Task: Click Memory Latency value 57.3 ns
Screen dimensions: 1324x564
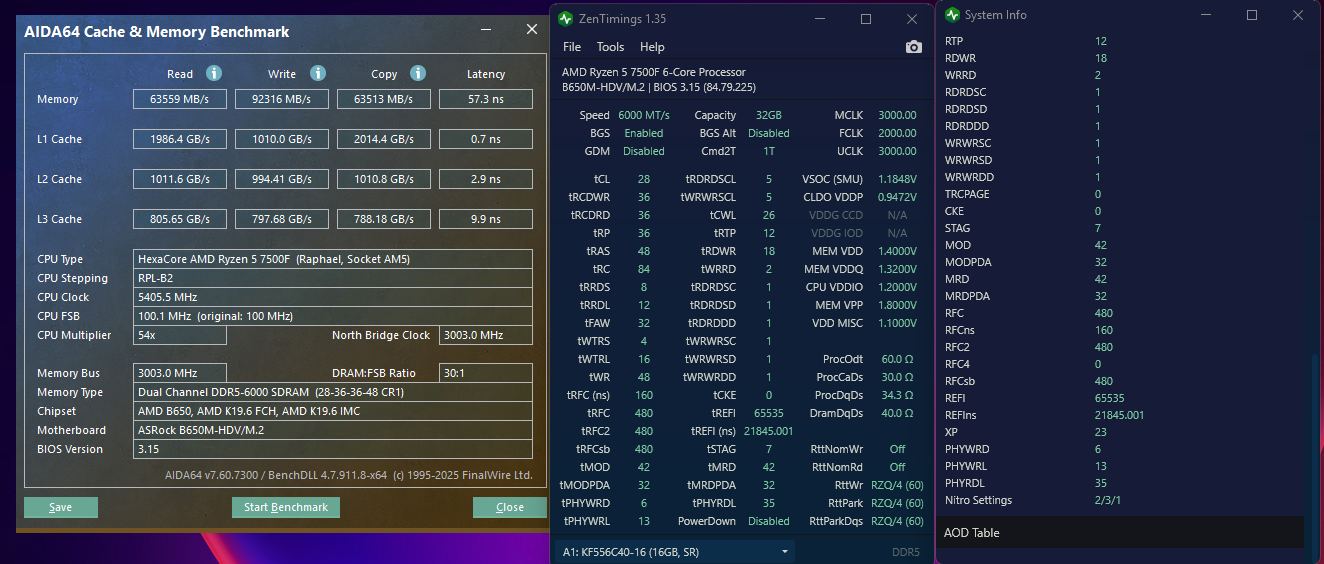Action: click(x=486, y=99)
